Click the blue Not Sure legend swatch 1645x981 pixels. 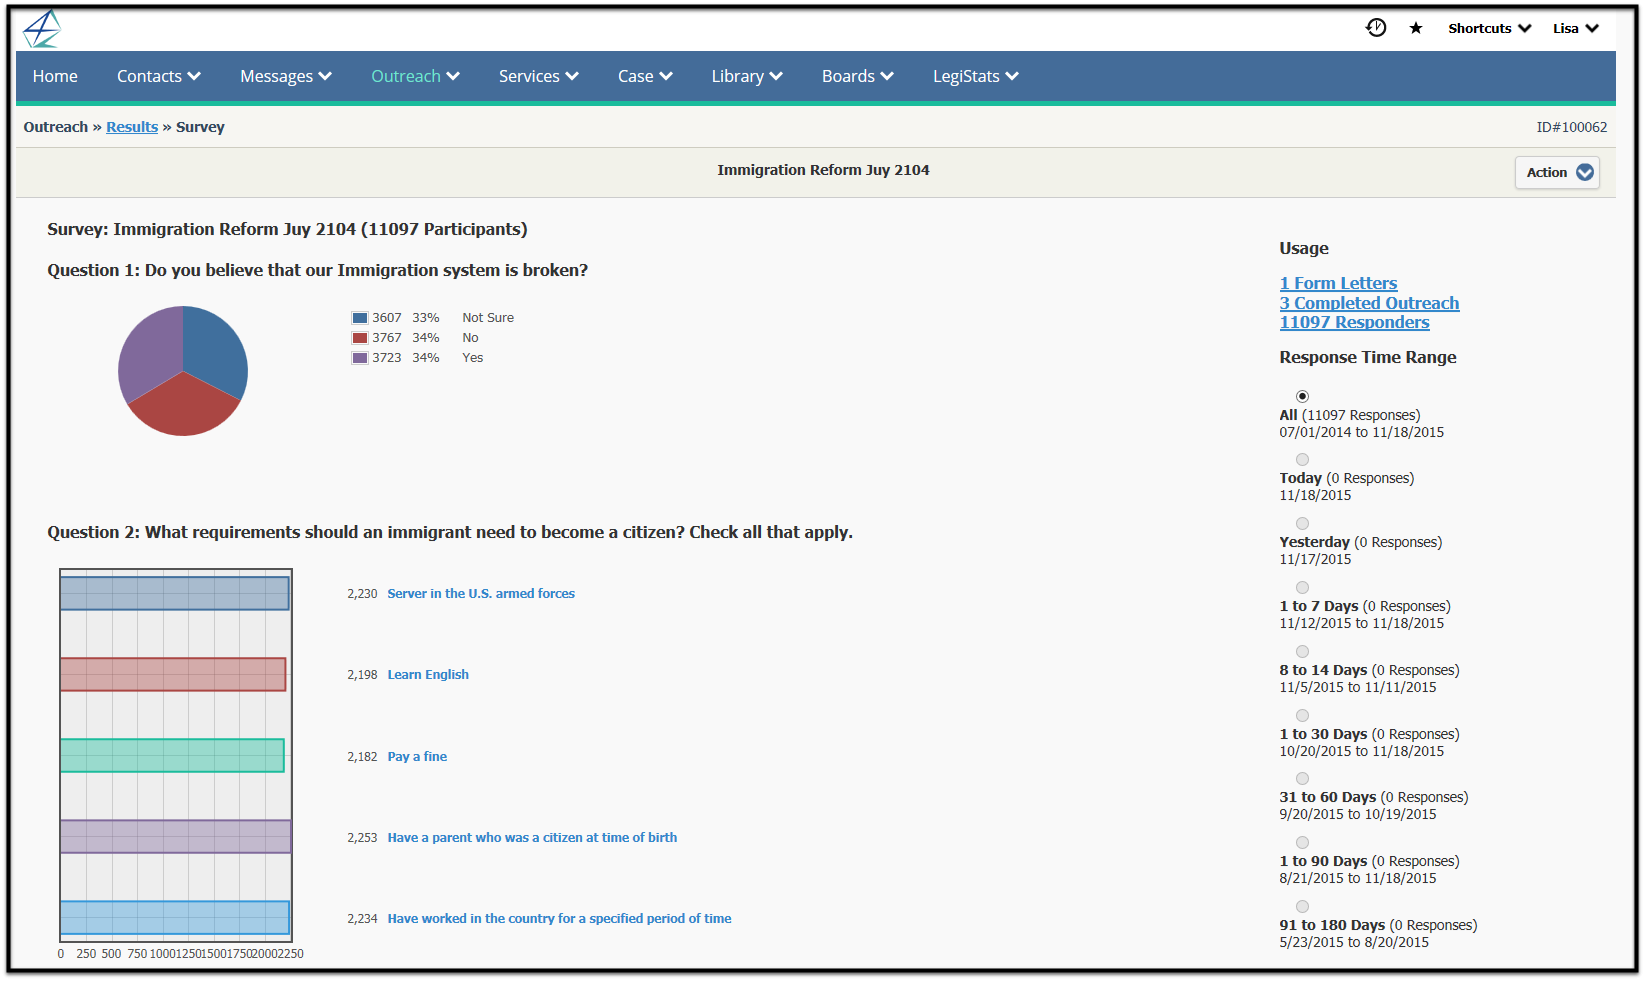click(360, 318)
